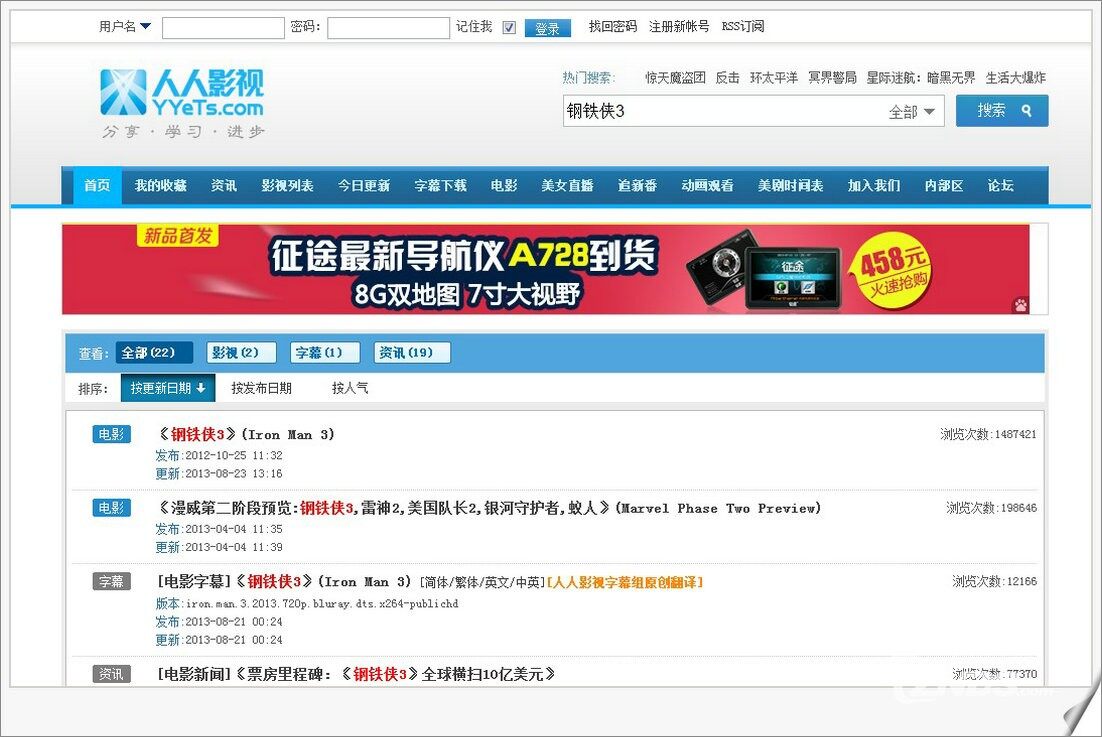Click the 征途 A728 navigator banner ad
1102x737 pixels.
546,269
